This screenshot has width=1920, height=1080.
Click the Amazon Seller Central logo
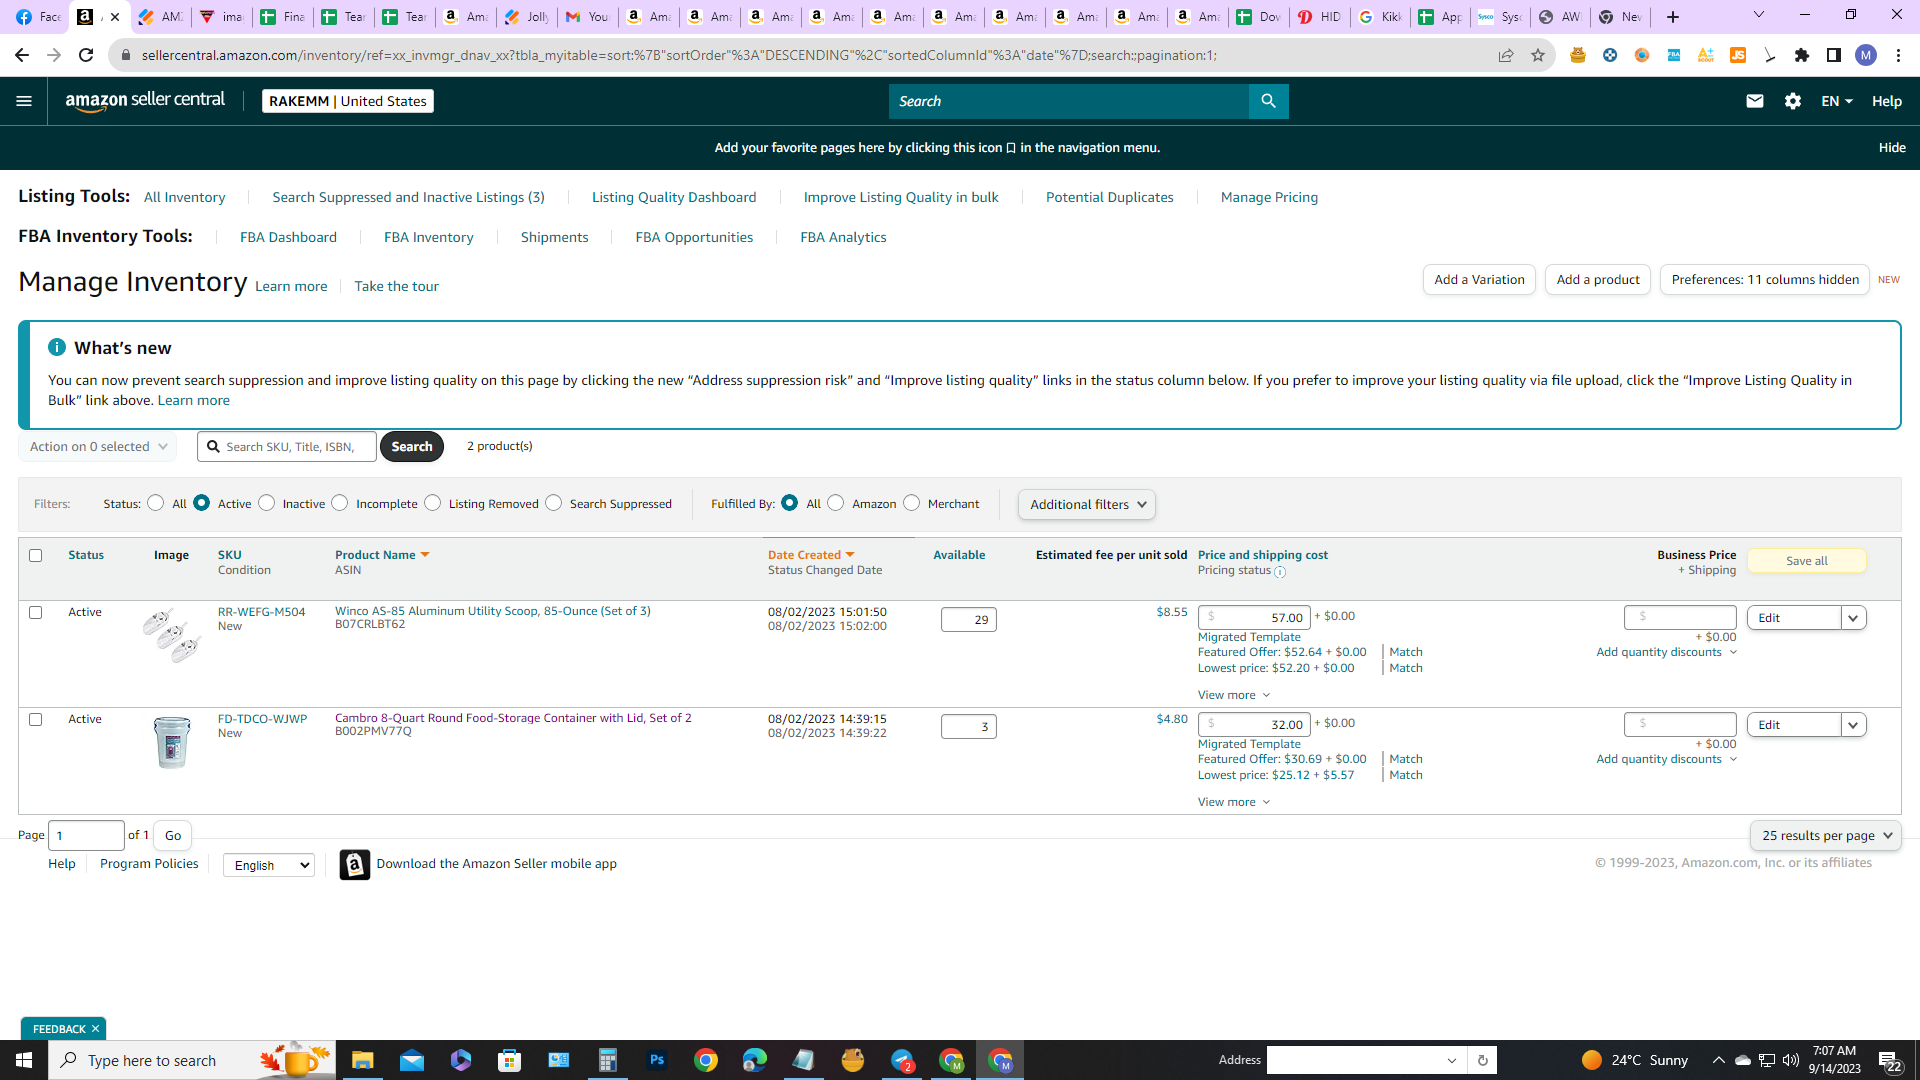tap(145, 101)
